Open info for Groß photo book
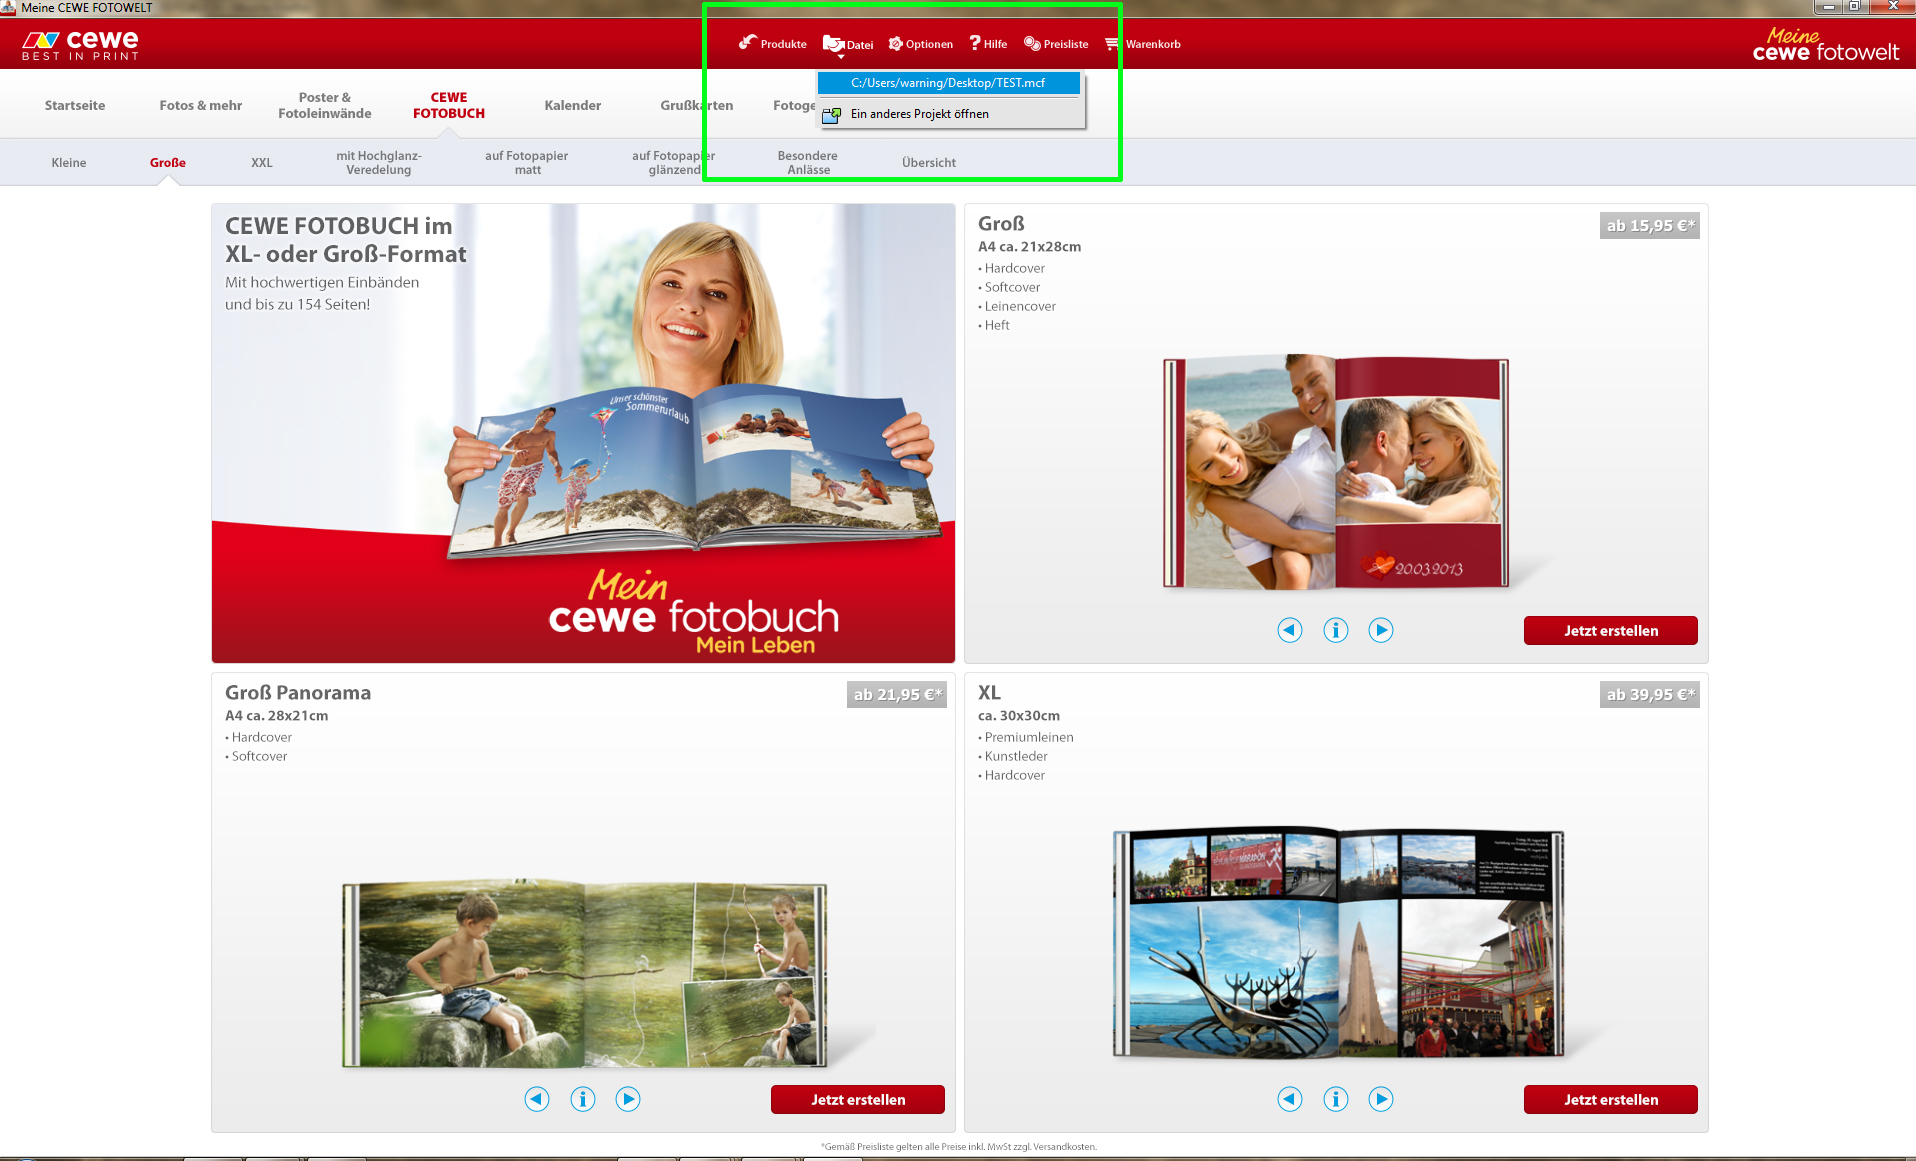Viewport: 1916px width, 1161px height. (x=1336, y=630)
